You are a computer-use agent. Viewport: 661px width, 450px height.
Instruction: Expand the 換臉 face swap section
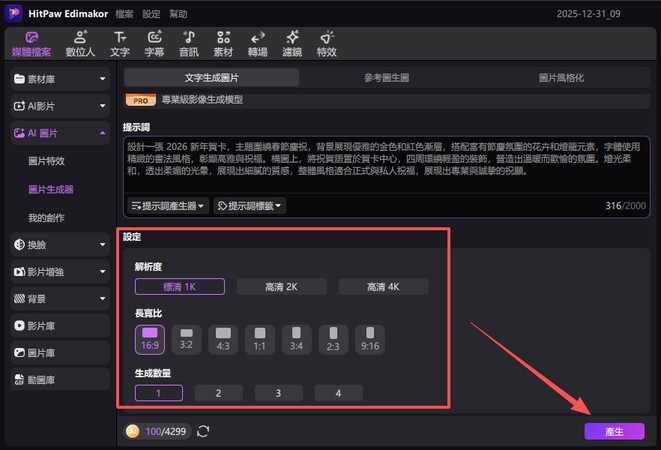coord(60,245)
